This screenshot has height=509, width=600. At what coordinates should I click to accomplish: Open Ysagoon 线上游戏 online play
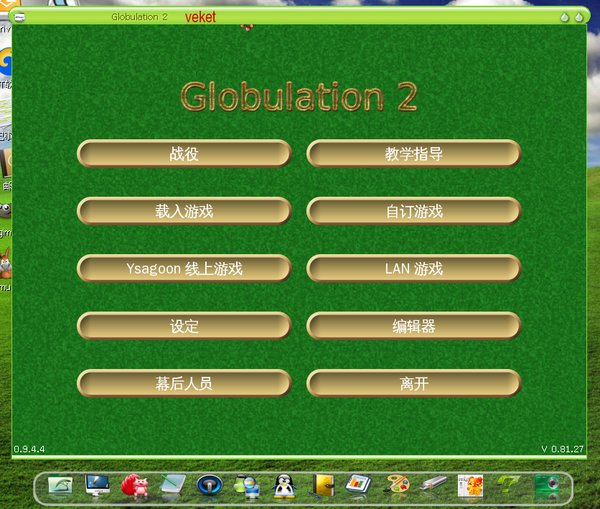click(184, 268)
